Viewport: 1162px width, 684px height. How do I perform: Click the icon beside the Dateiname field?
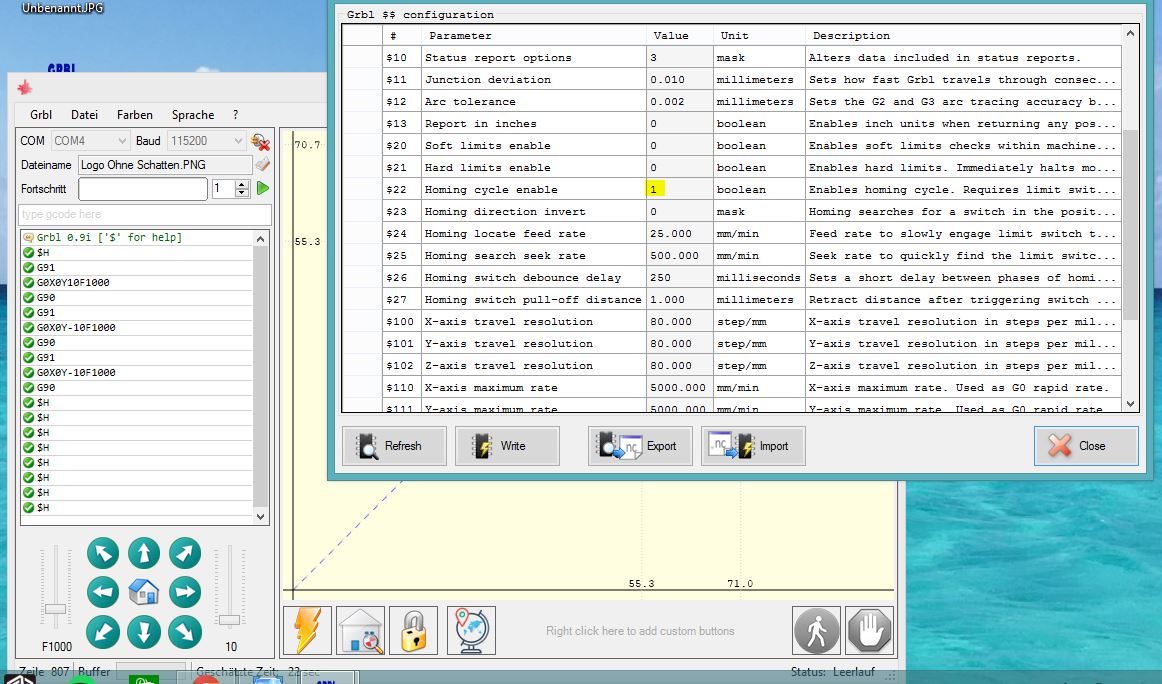262,165
